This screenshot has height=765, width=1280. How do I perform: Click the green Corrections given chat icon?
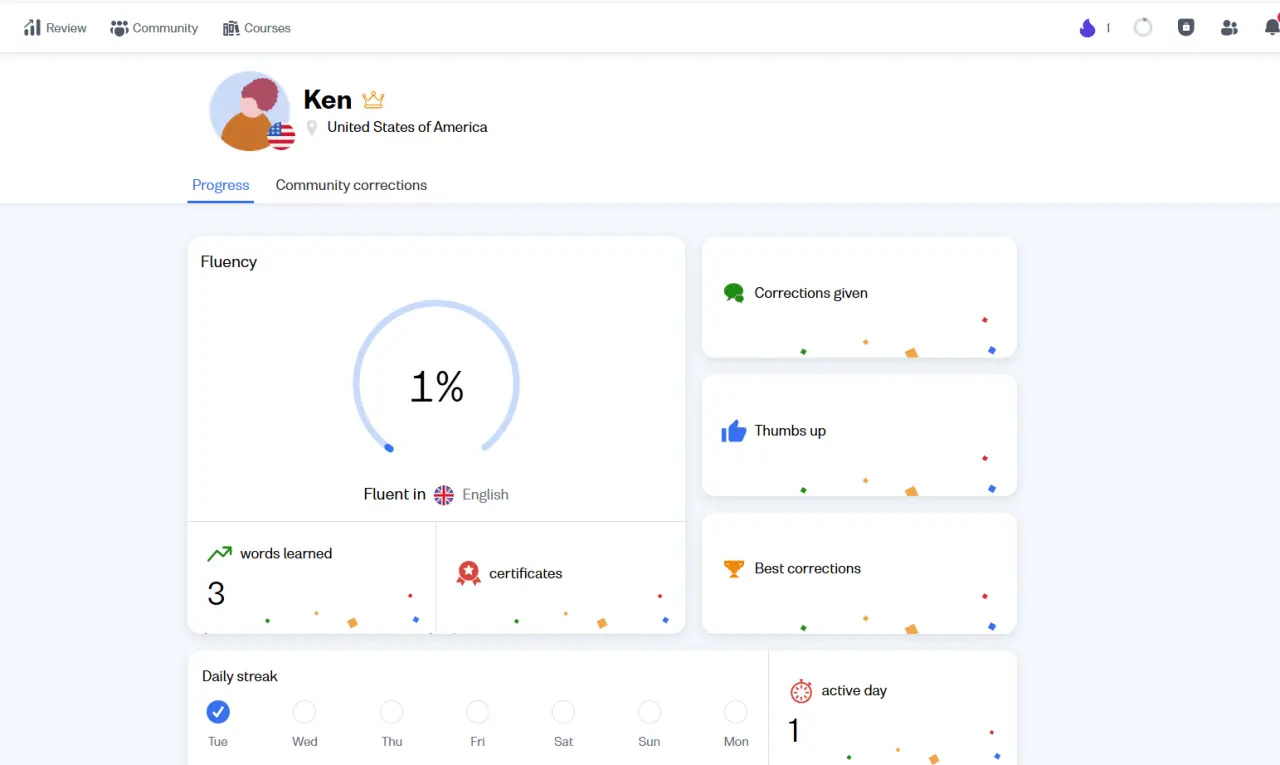(x=734, y=293)
